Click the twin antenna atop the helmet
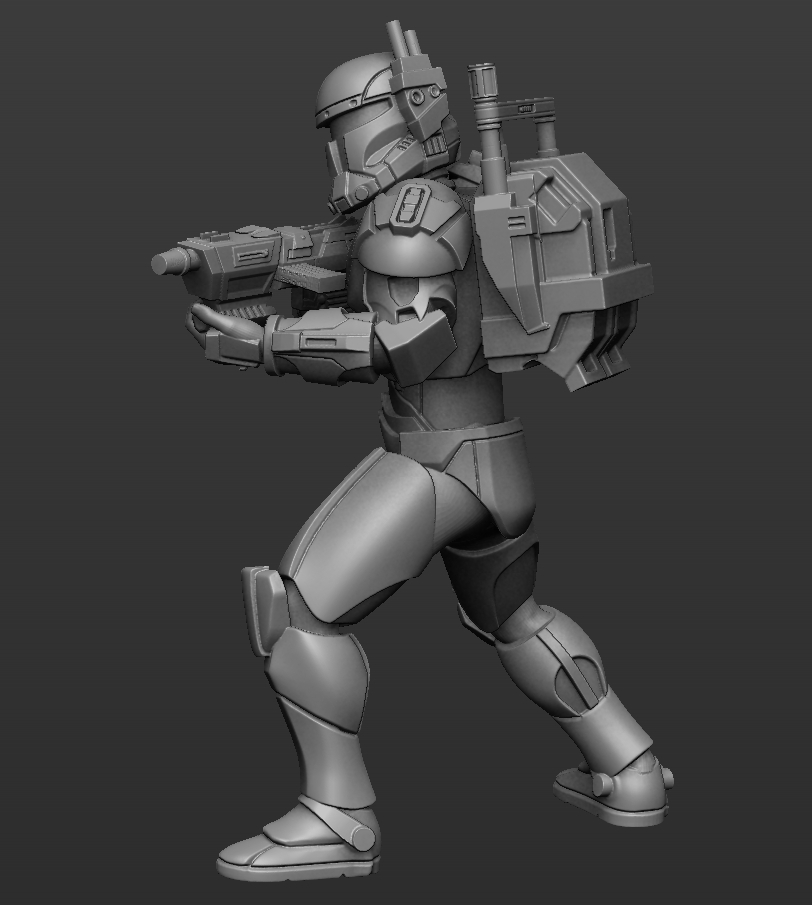This screenshot has width=812, height=905. pos(405,40)
